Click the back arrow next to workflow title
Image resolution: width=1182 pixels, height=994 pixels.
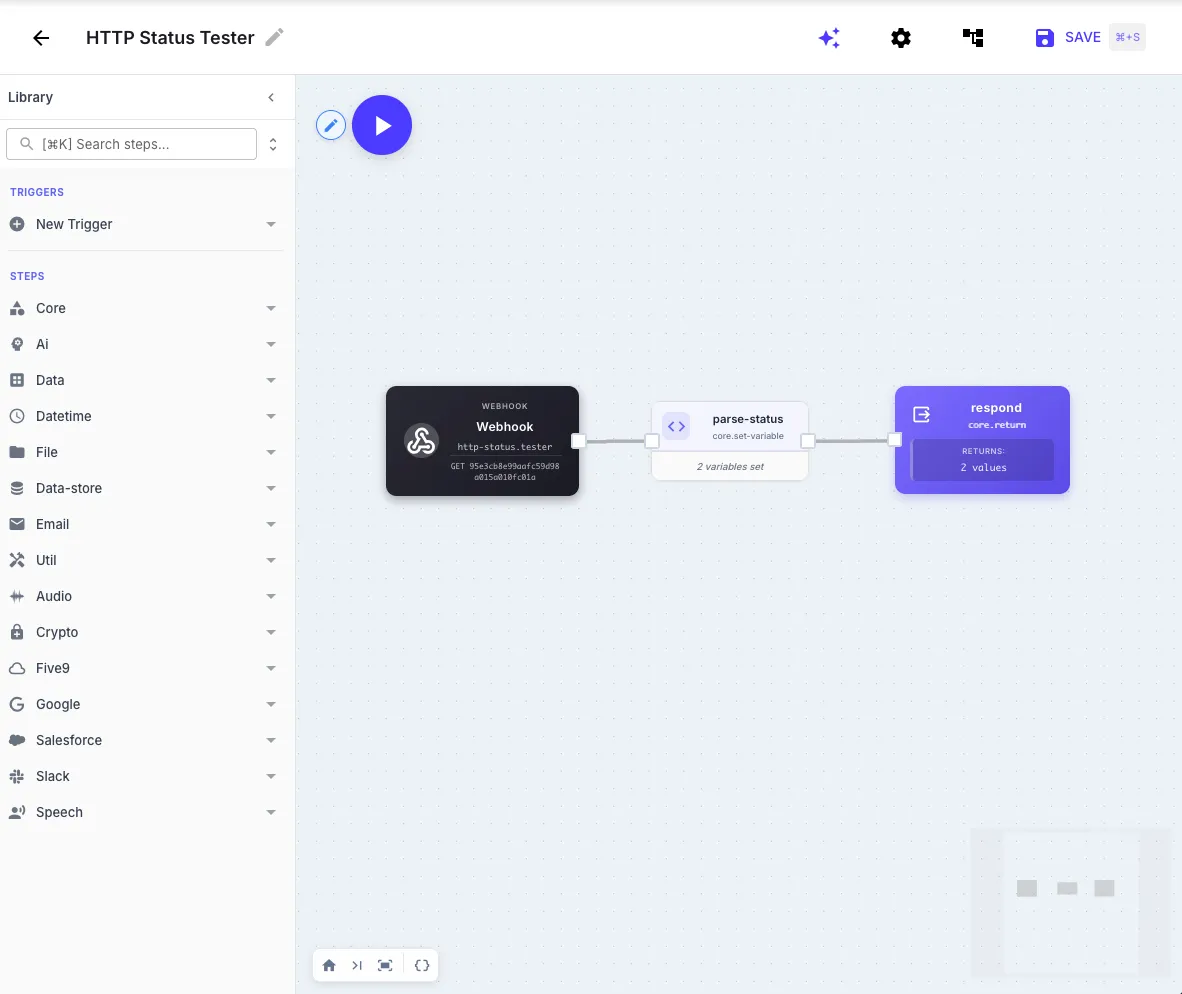click(40, 37)
